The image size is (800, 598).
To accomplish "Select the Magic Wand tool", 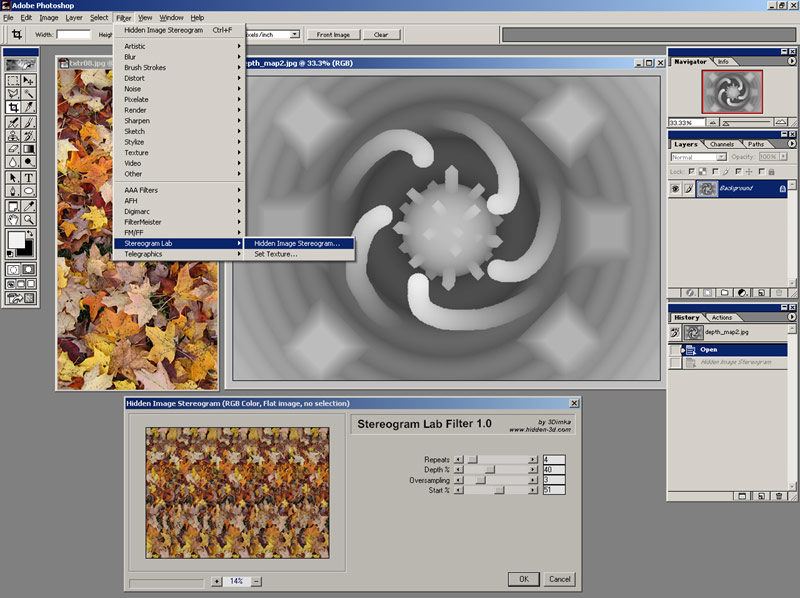I will (29, 94).
